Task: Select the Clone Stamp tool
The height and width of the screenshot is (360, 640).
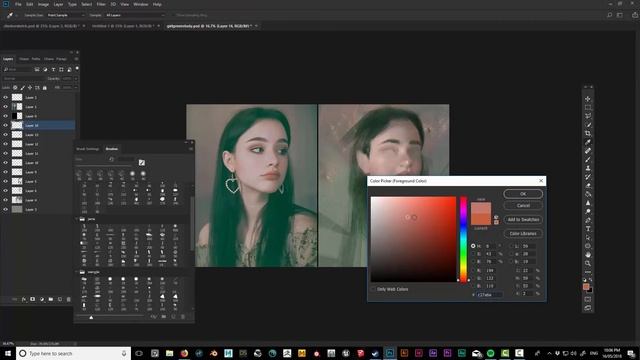Action: point(588,168)
